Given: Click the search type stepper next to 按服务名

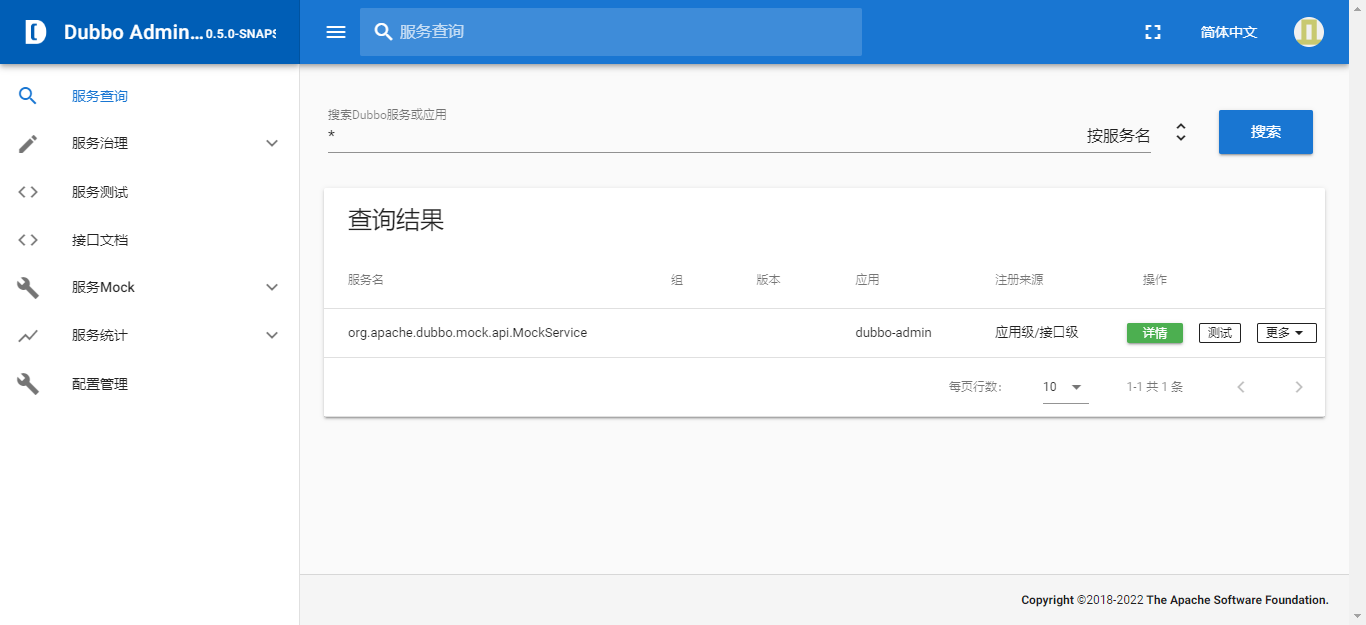Looking at the screenshot, I should pos(1180,131).
